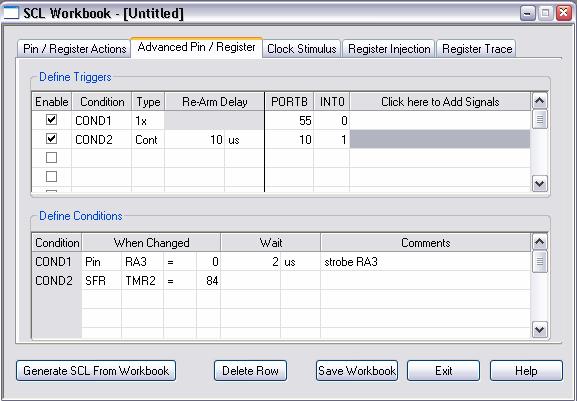Open the Type cell showing Cont
Screen dimensions: 577x401
point(148,139)
